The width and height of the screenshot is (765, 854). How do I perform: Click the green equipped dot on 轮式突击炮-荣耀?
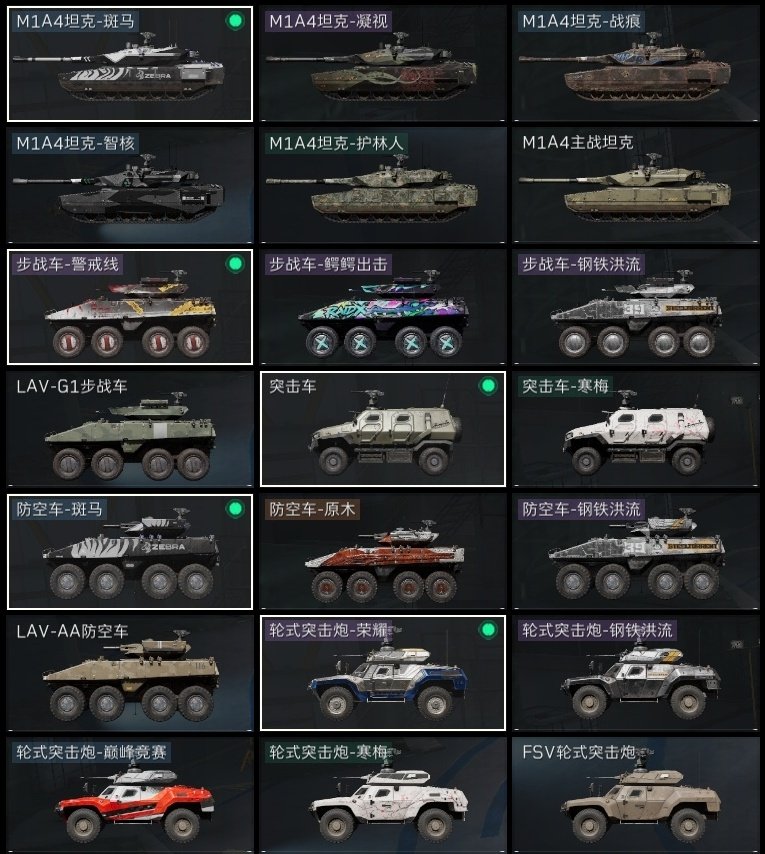coord(488,630)
